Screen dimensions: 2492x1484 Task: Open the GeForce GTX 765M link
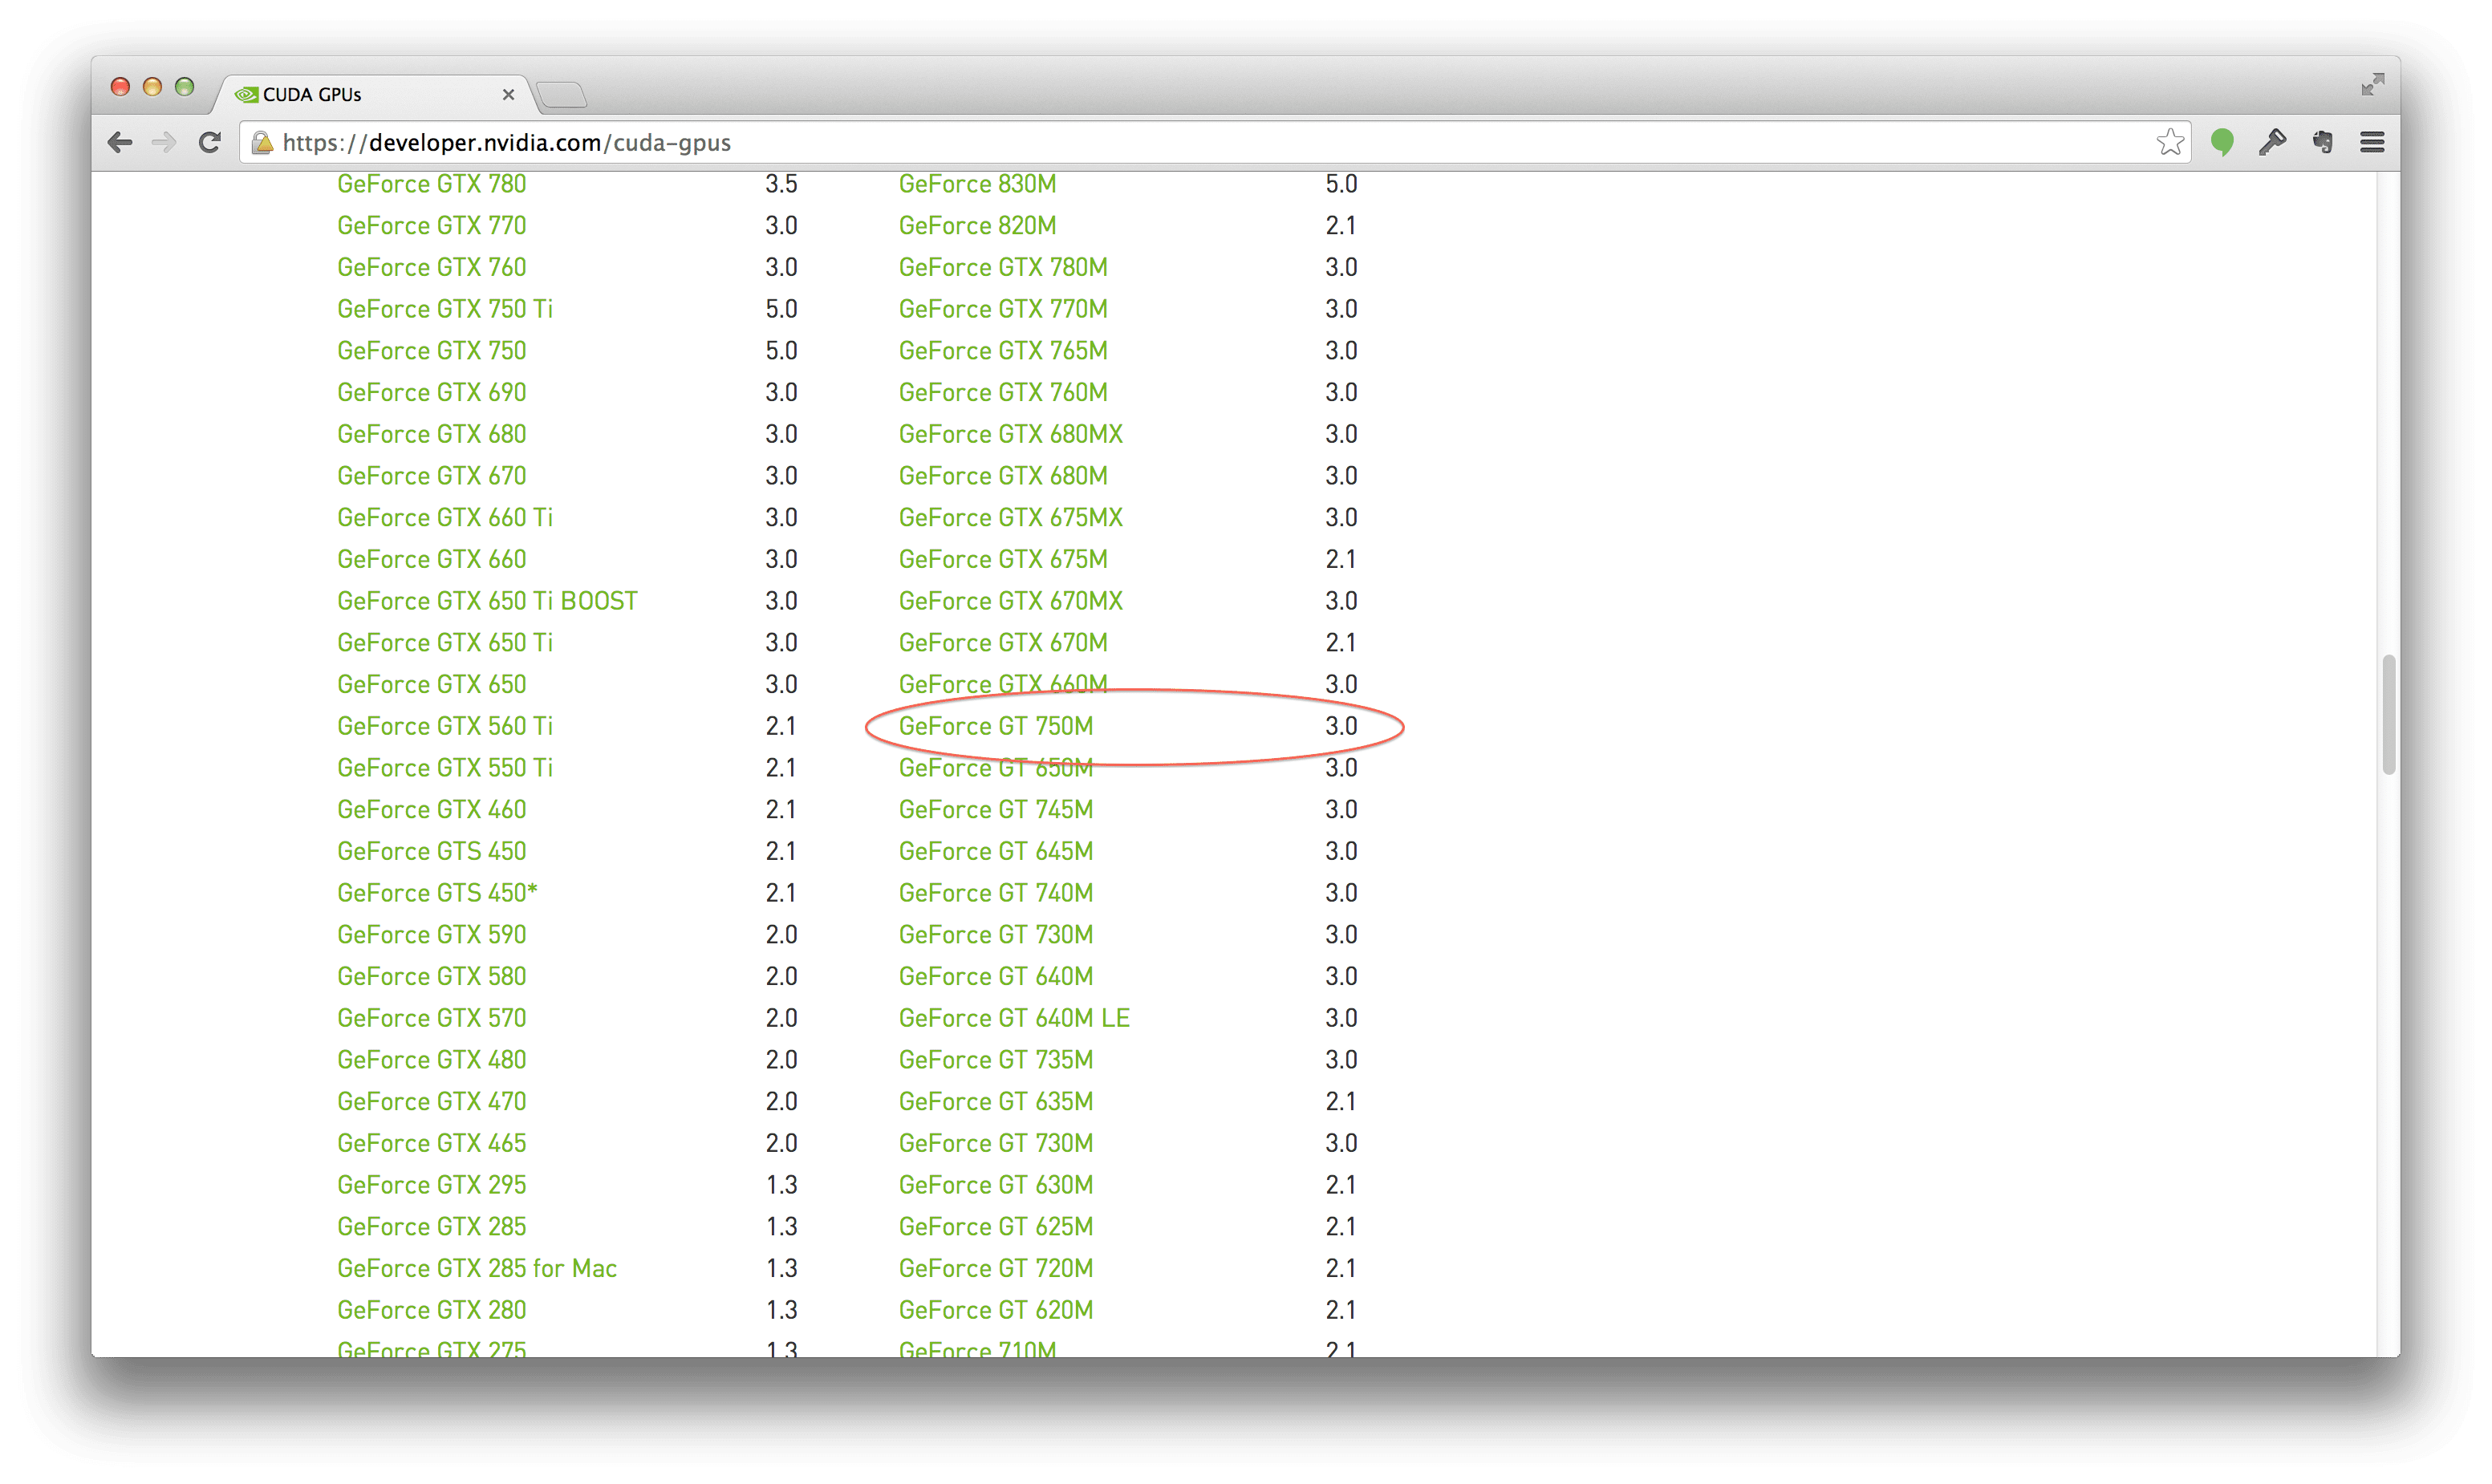[x=1003, y=351]
